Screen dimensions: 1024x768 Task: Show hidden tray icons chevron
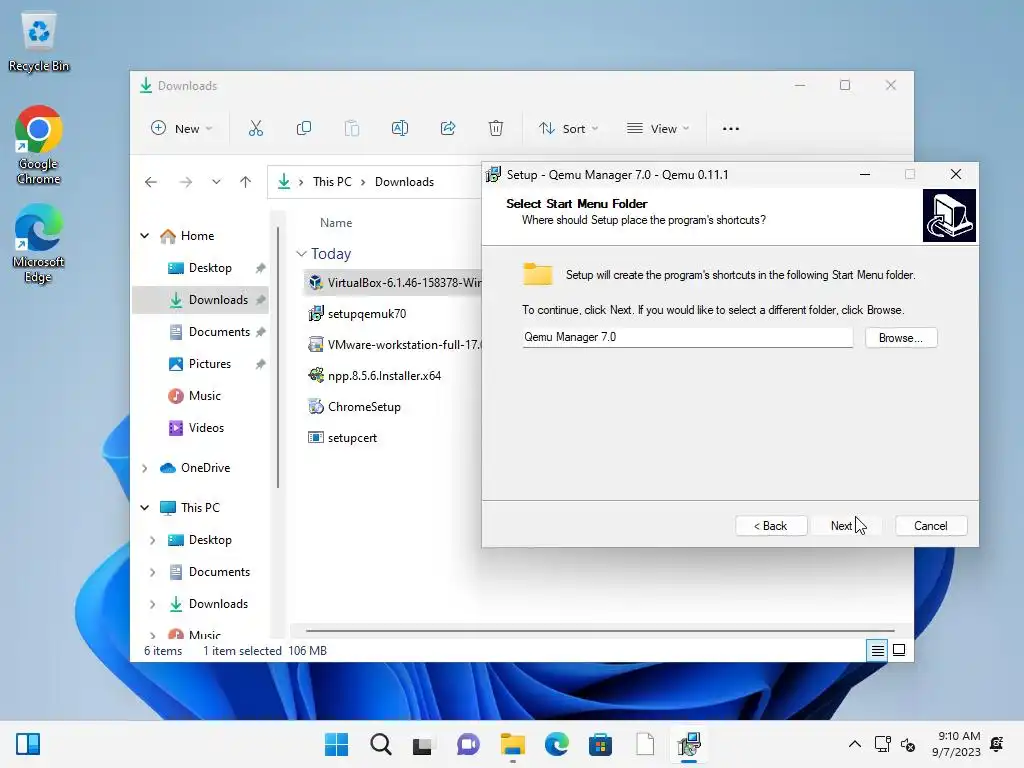(854, 744)
